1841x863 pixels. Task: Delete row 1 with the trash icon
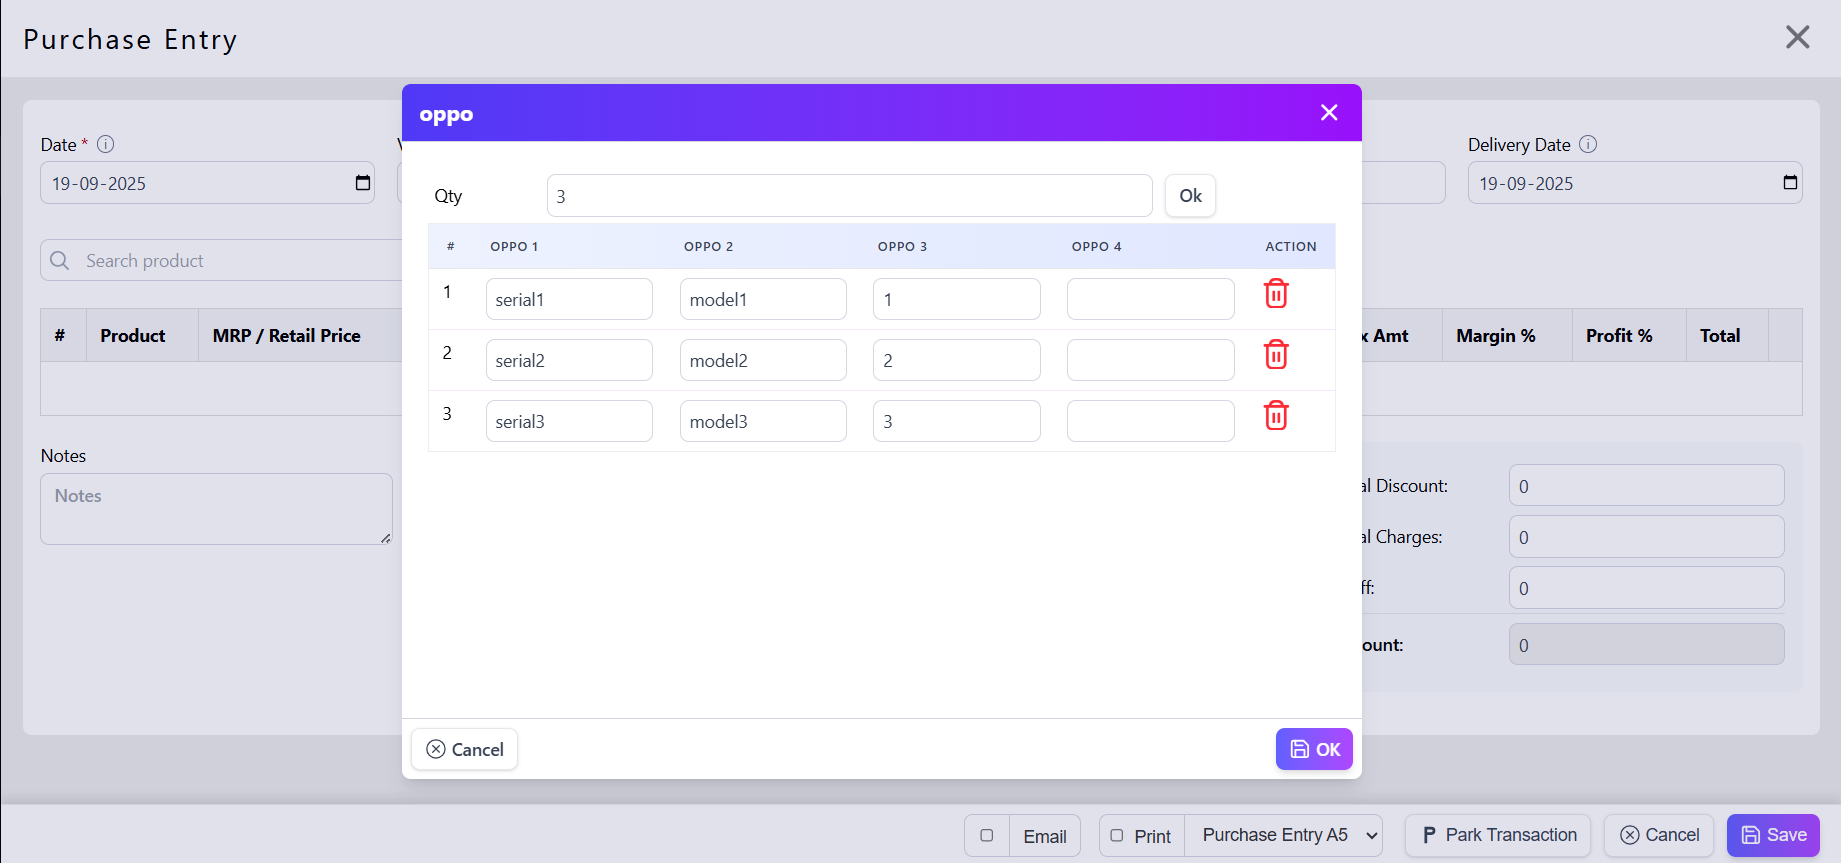1276,294
